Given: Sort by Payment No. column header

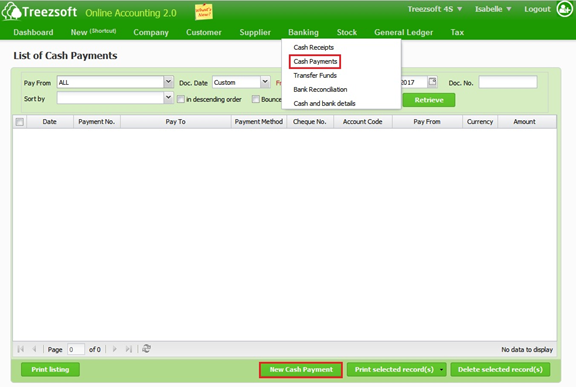Looking at the screenshot, I should pyautogui.click(x=97, y=122).
